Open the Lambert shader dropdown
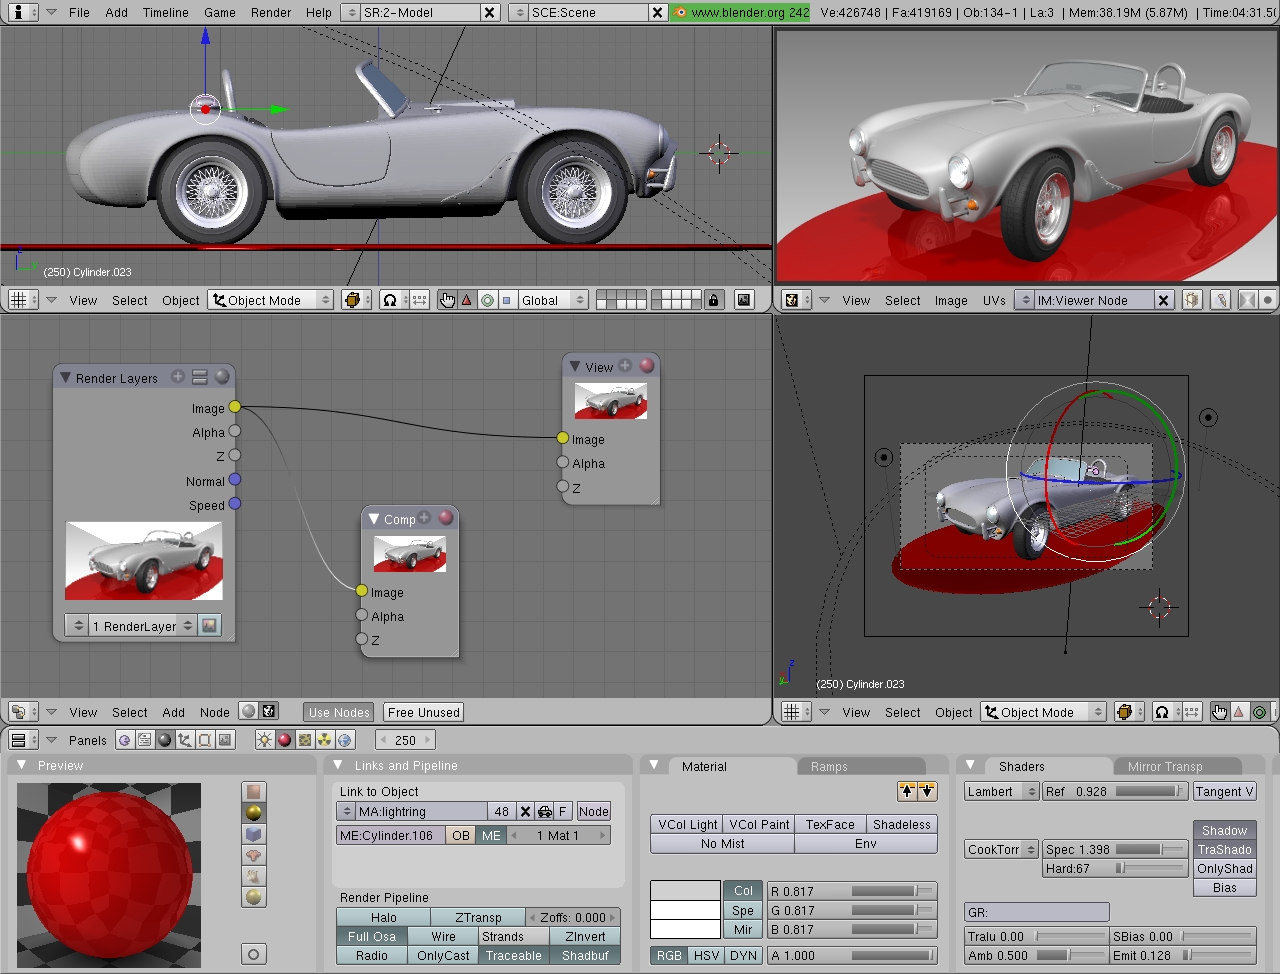 click(999, 791)
